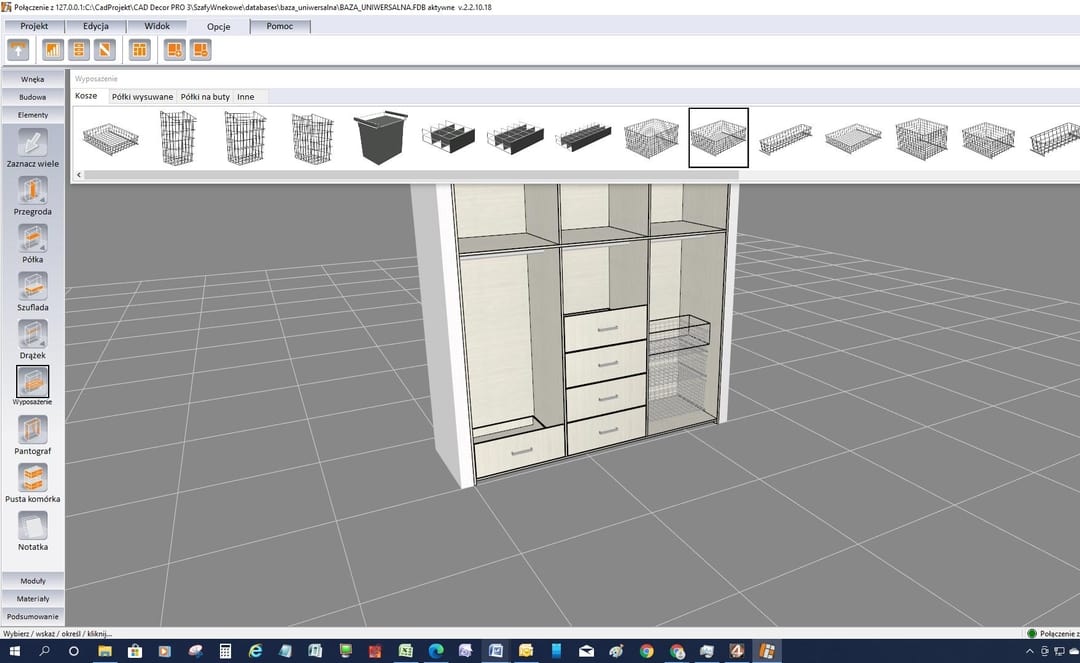Expand the Moduły section
This screenshot has height=663, width=1080.
[32, 580]
